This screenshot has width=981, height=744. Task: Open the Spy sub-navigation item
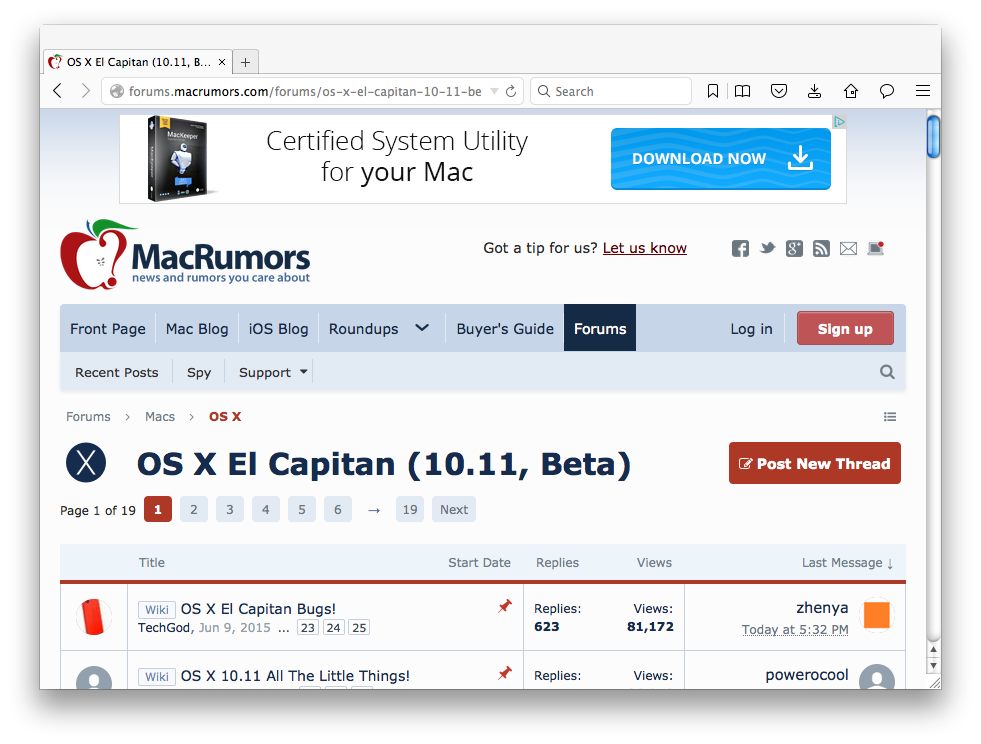[x=199, y=372]
